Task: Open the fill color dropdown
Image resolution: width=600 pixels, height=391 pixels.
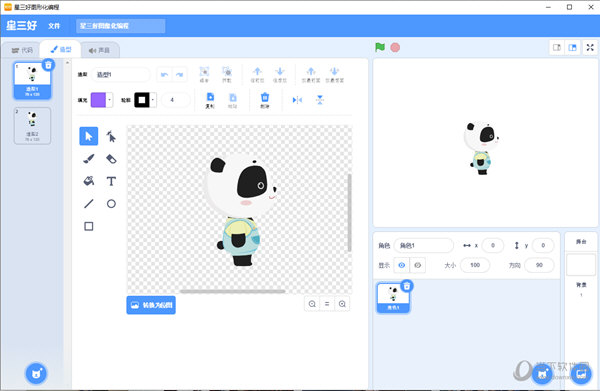Action: [x=109, y=100]
